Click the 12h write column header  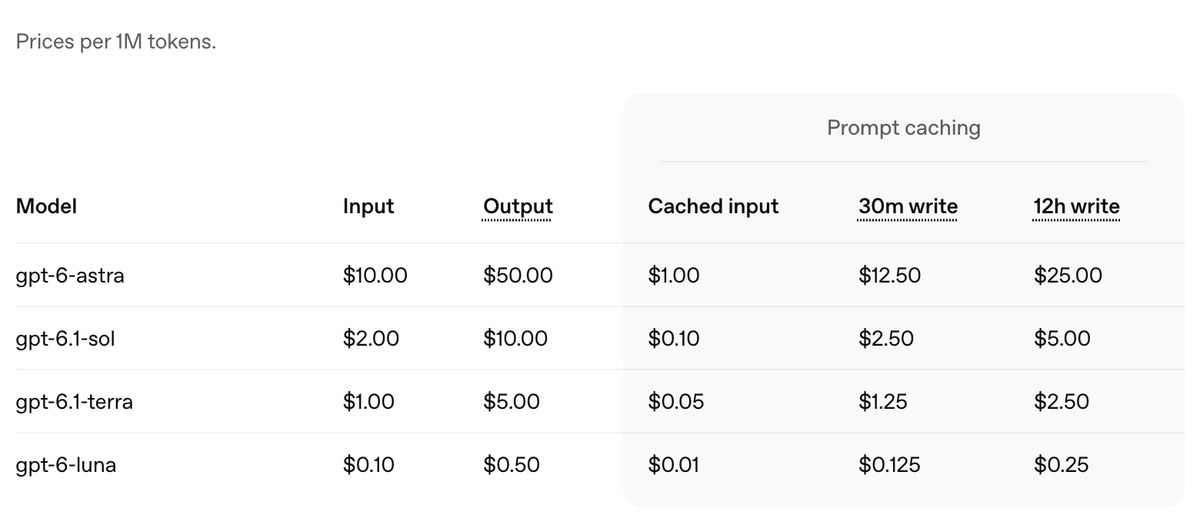(1077, 206)
